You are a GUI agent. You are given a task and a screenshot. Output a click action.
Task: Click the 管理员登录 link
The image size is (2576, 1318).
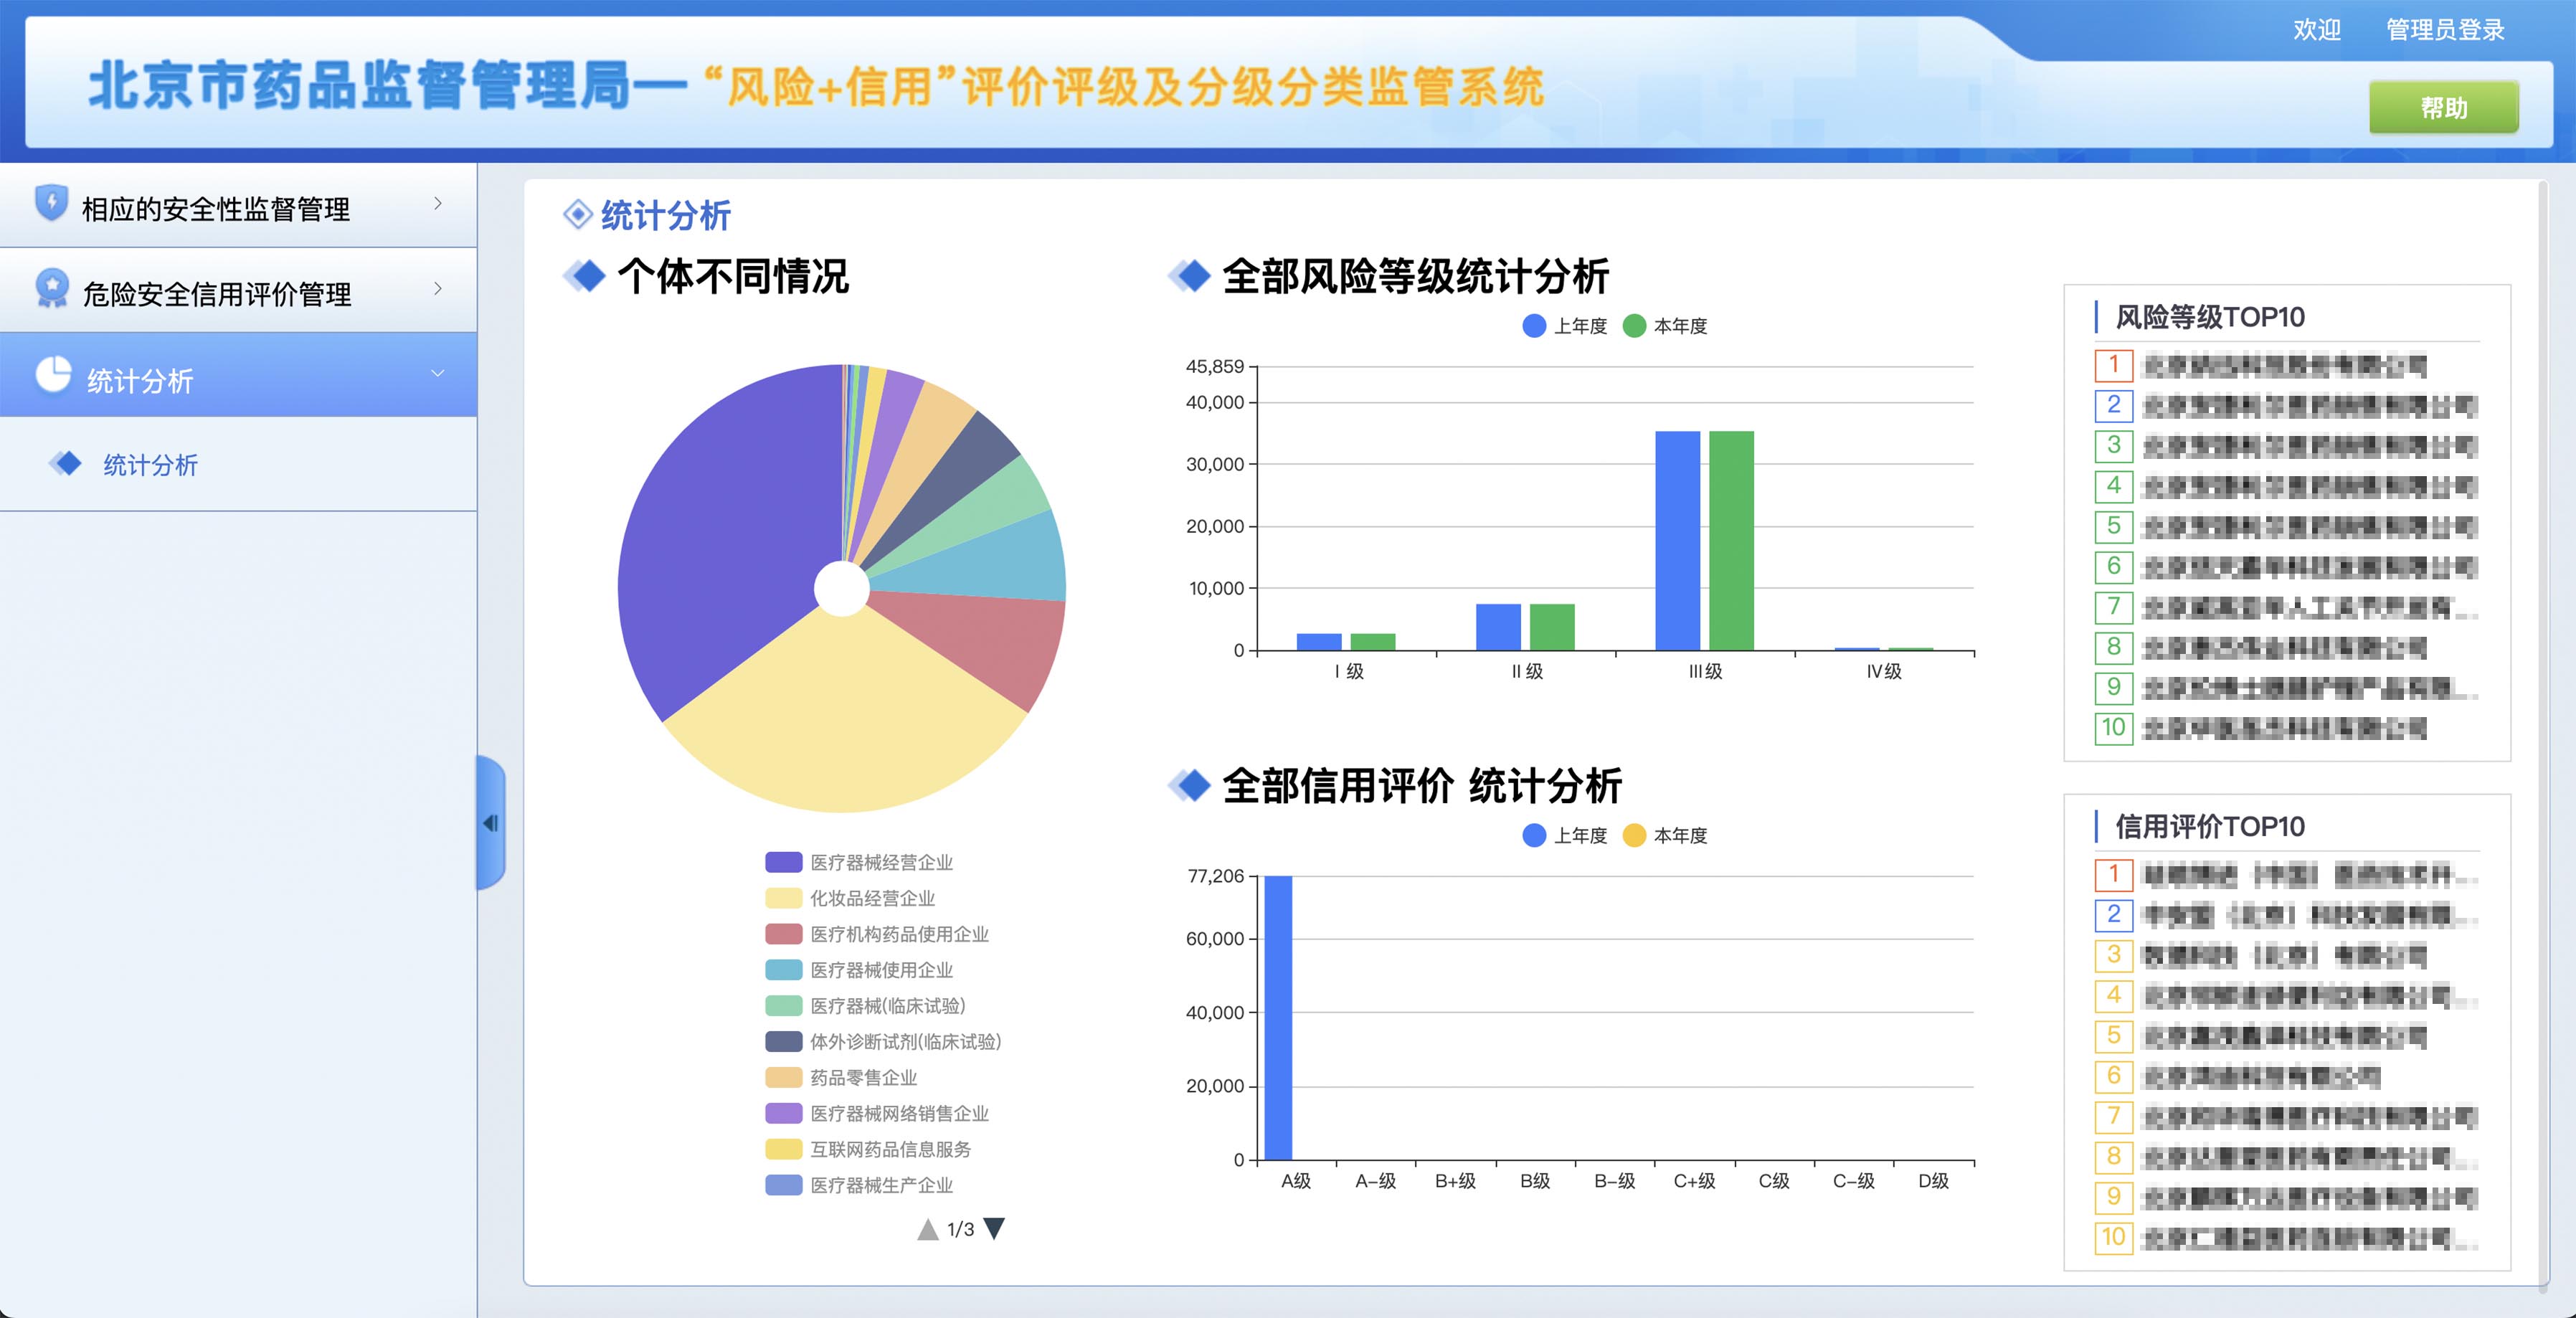[x=2444, y=30]
